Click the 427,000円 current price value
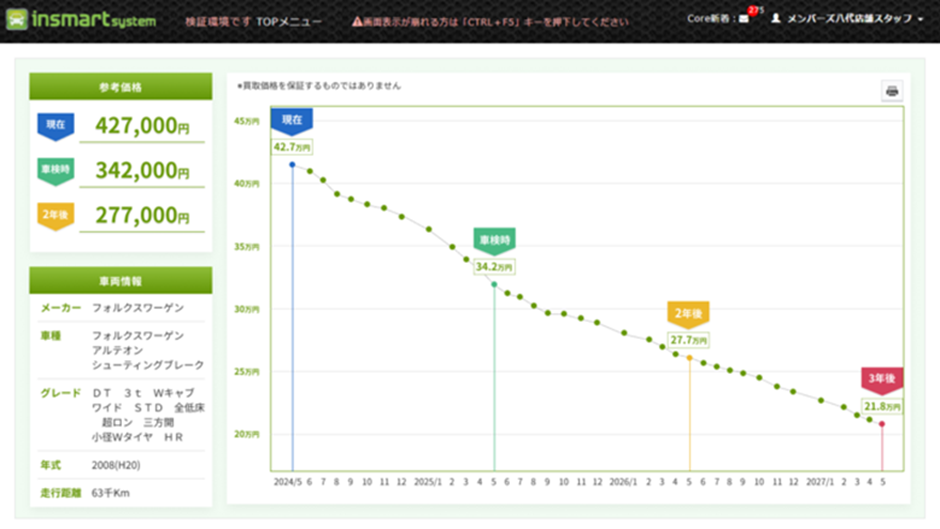940x529 pixels. (x=141, y=125)
